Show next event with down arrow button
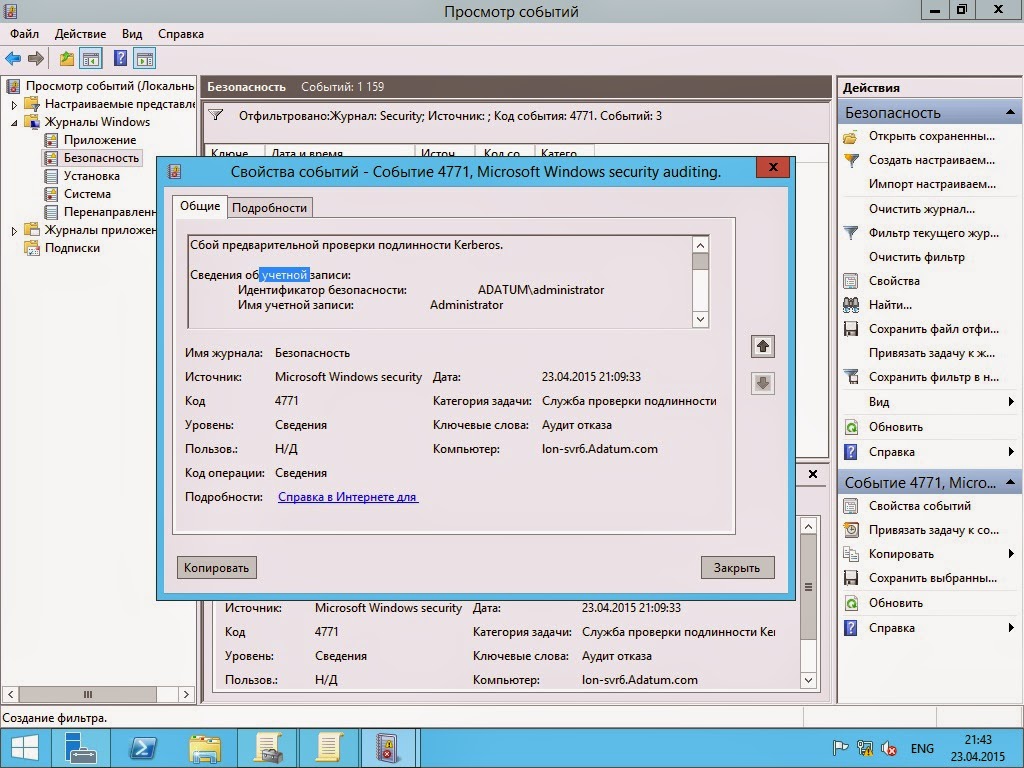The image size is (1024, 768). (763, 383)
